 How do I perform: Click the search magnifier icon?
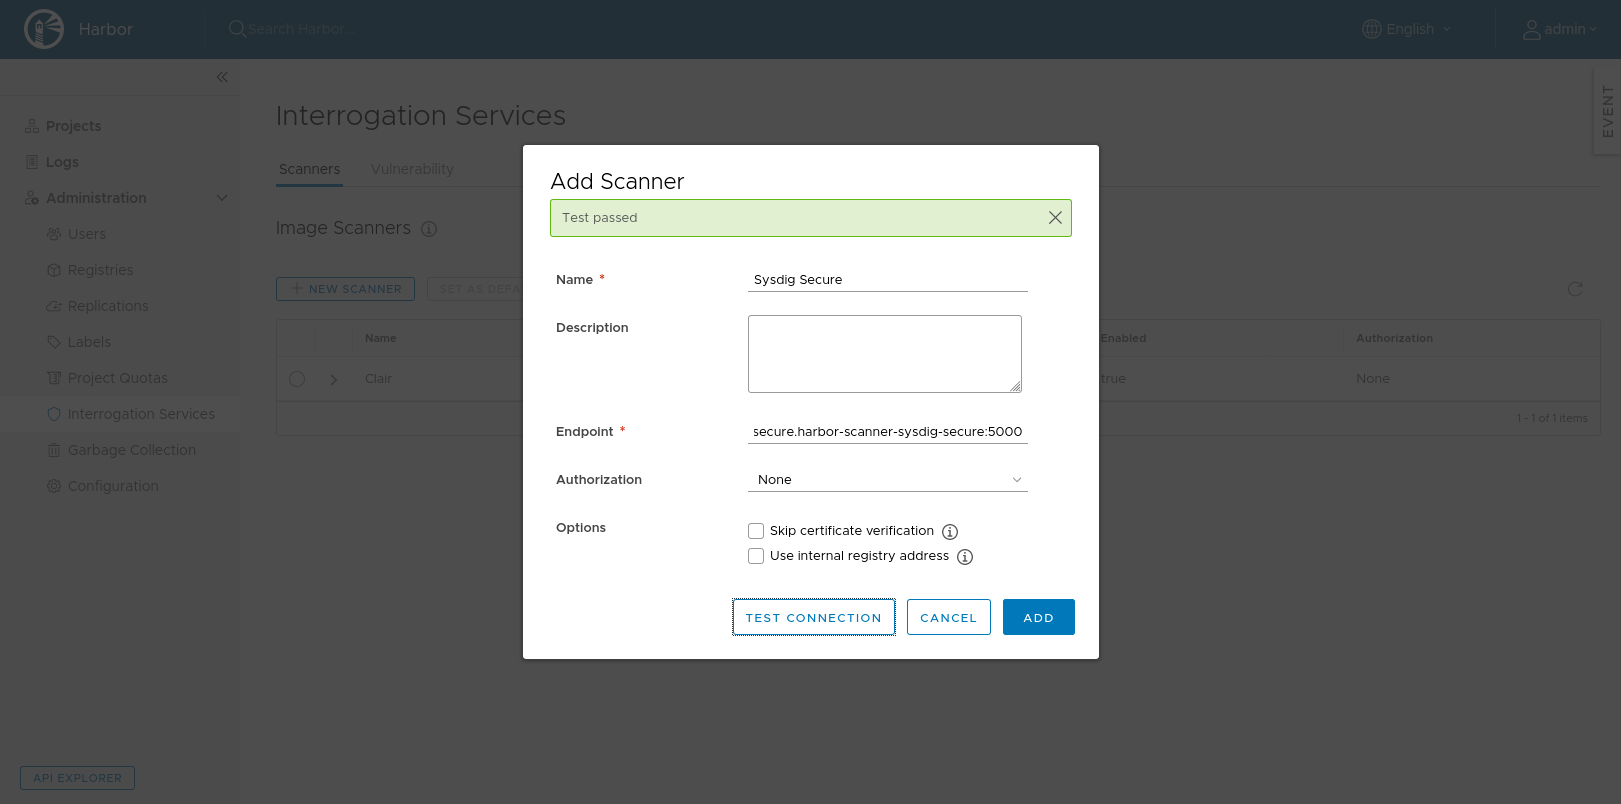[x=237, y=29]
